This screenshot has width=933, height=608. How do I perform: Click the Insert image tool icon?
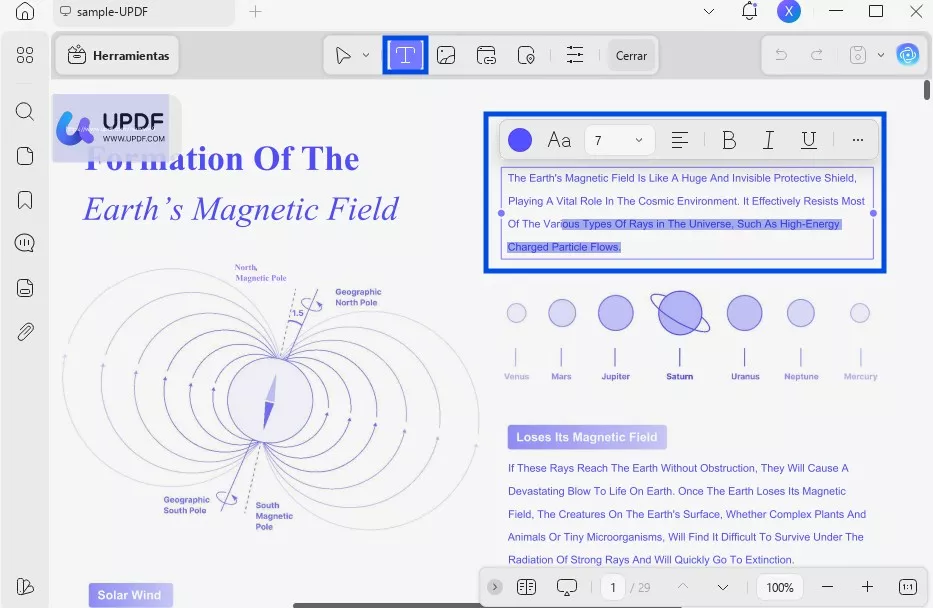(446, 55)
